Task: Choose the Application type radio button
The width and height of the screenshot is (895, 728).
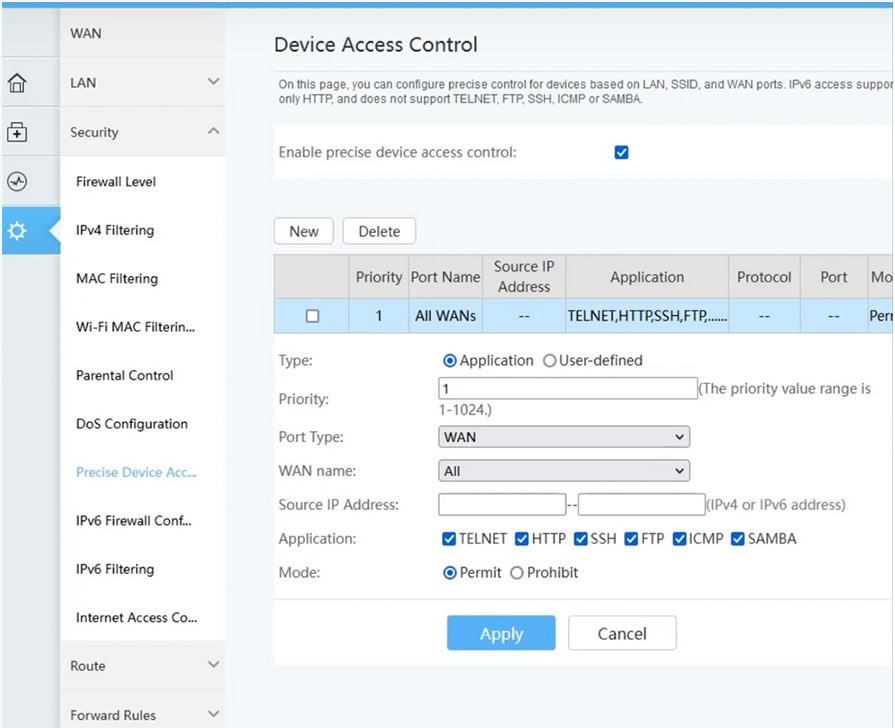Action: pos(450,361)
